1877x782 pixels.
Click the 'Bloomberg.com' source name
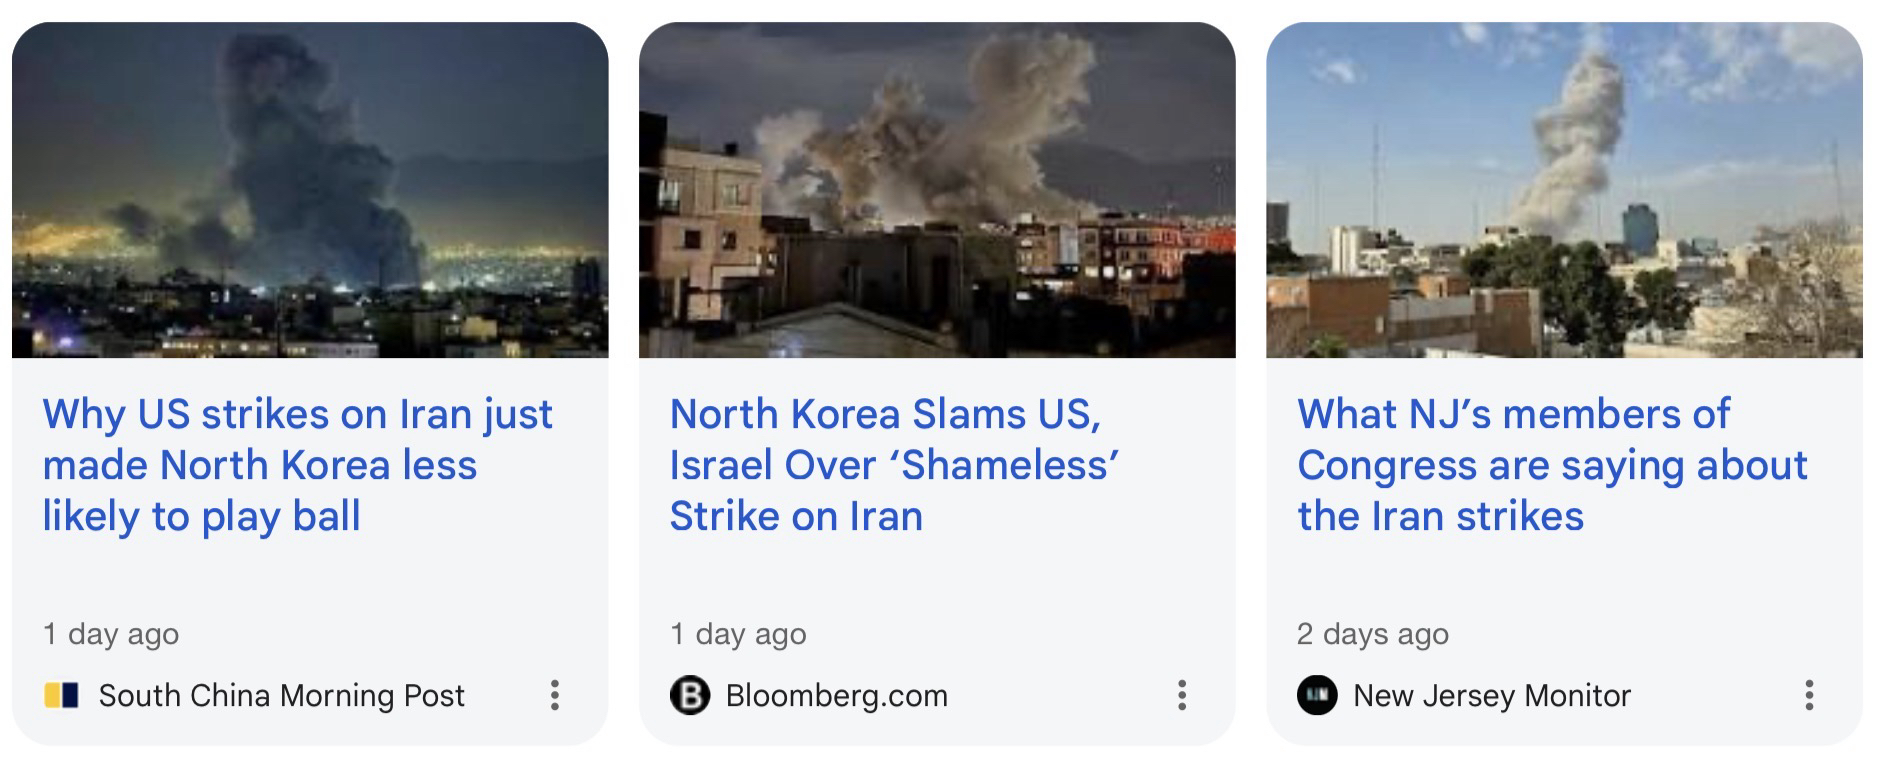click(x=836, y=695)
